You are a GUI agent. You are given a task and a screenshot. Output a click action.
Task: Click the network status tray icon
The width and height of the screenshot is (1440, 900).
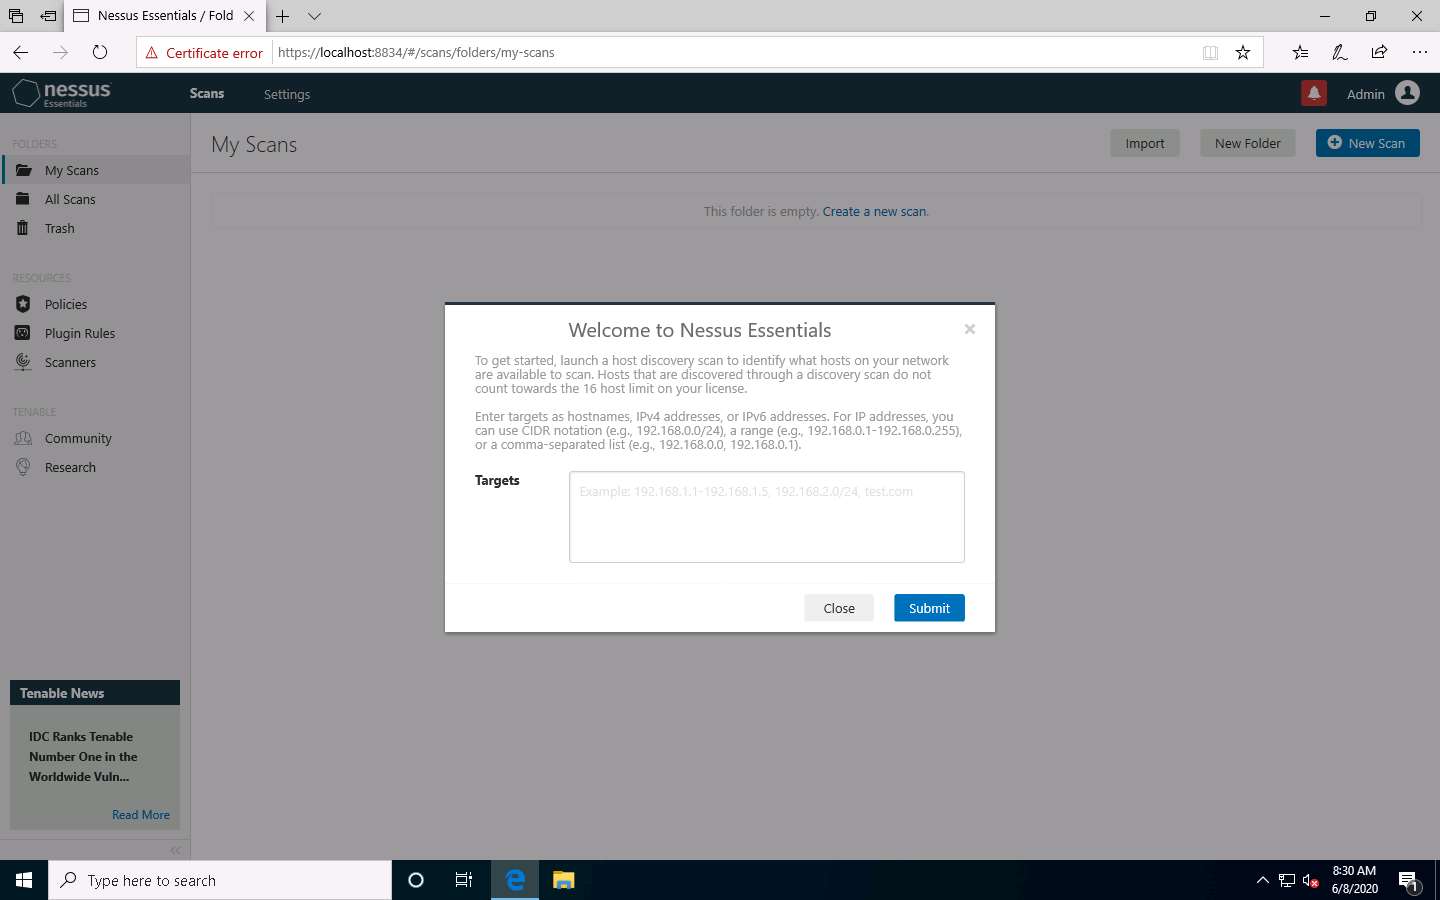1287,880
